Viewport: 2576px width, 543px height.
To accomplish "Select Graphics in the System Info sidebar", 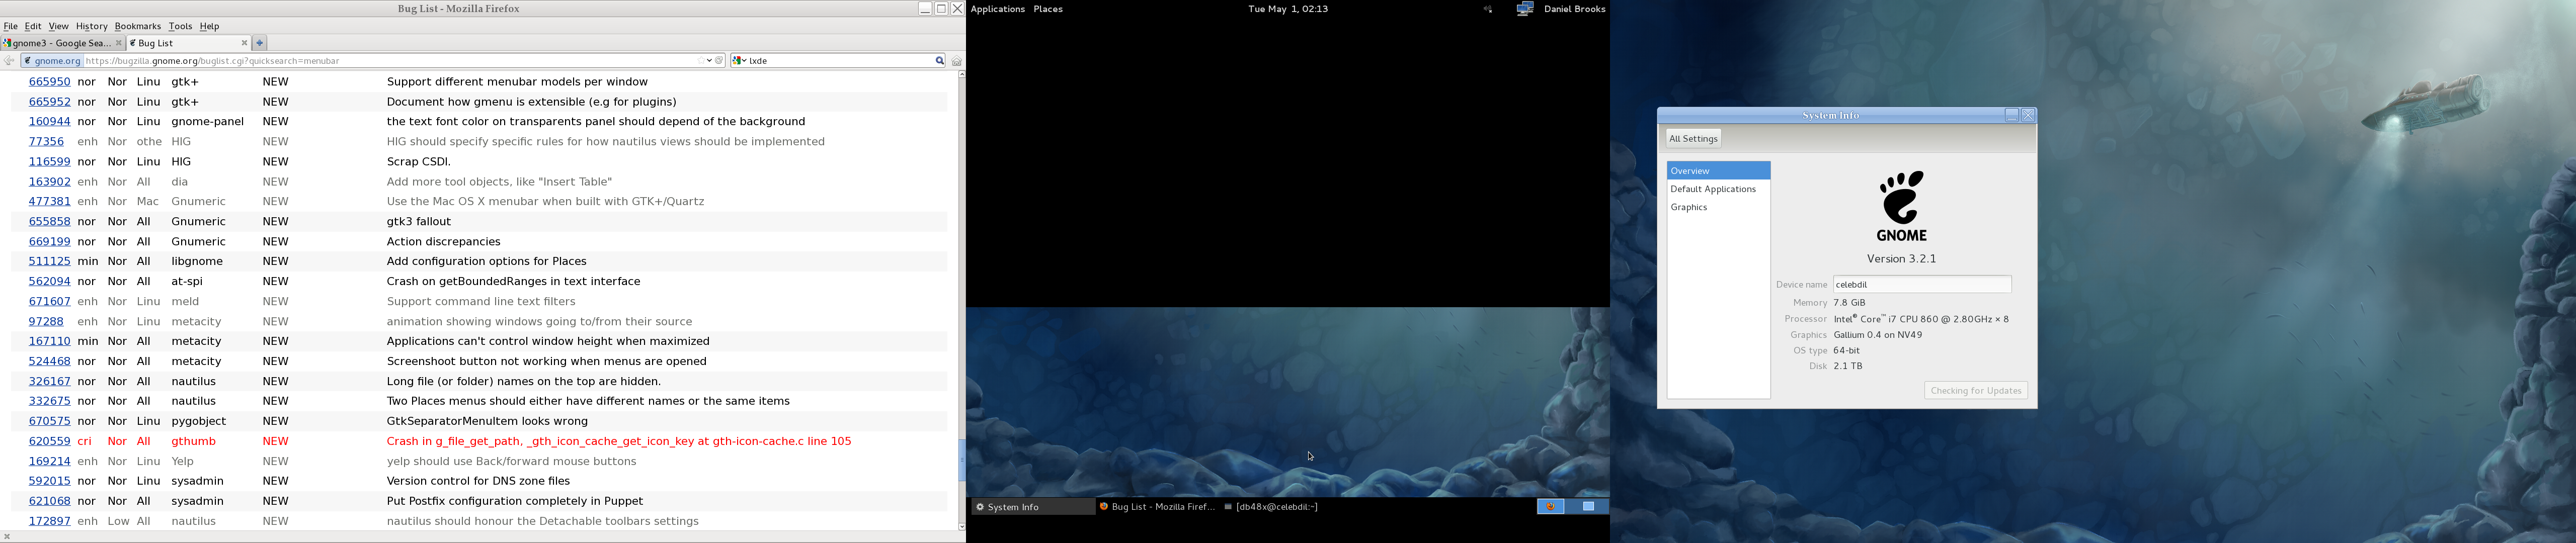I will click(x=1718, y=207).
